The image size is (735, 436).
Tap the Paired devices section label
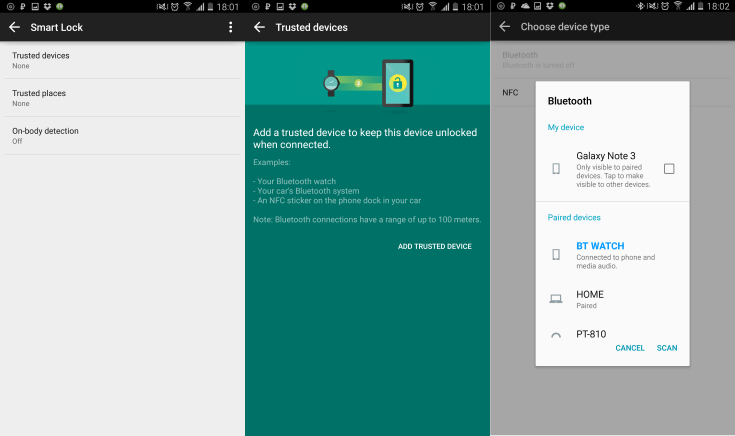(x=574, y=218)
